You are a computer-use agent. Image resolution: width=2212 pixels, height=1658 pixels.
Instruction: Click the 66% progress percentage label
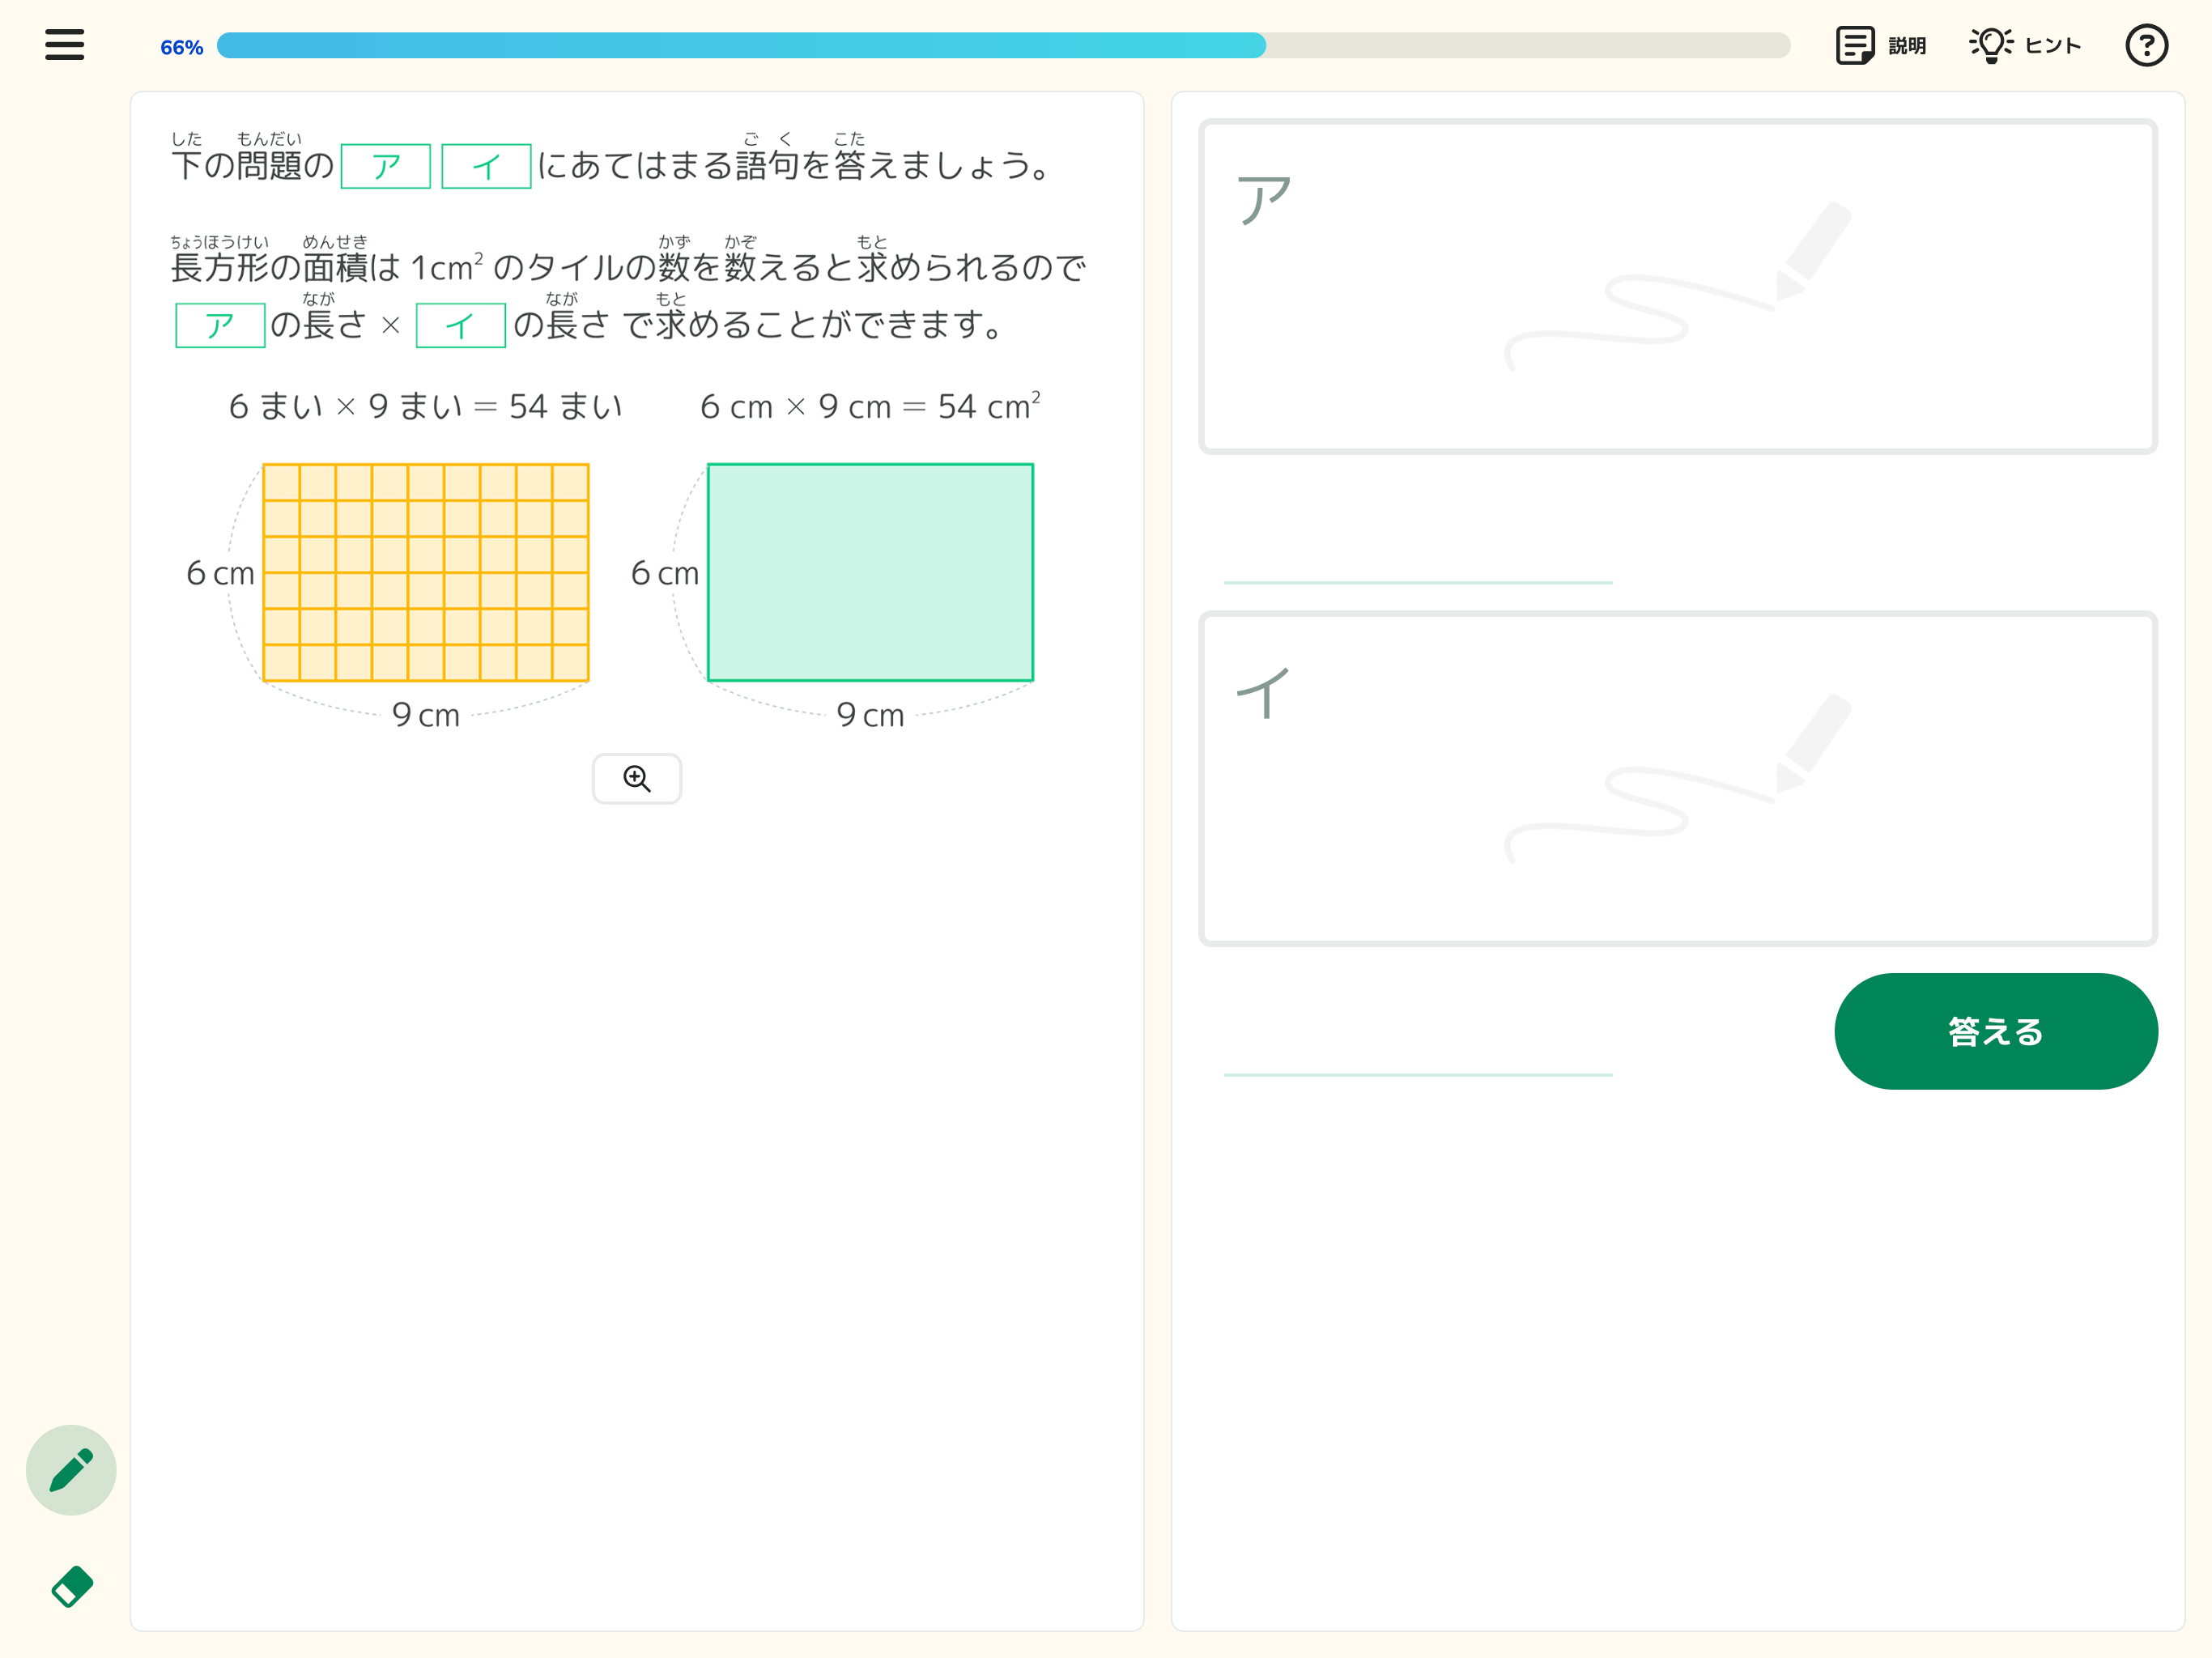[x=181, y=47]
